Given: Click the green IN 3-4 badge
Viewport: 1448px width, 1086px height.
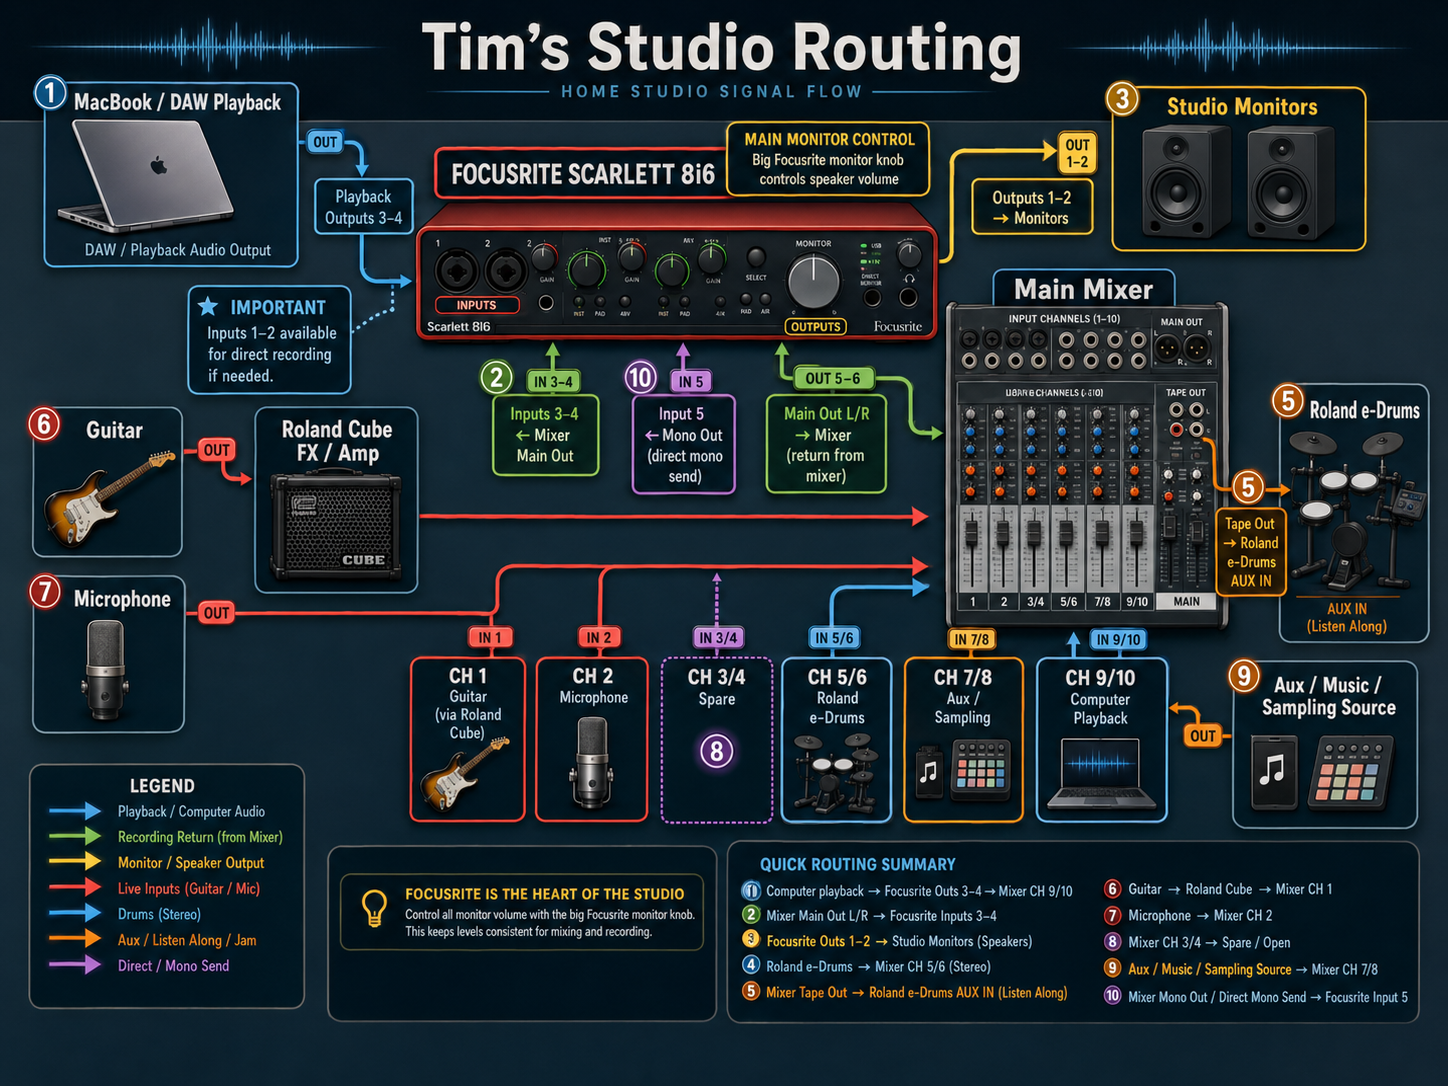Looking at the screenshot, I should 553,381.
